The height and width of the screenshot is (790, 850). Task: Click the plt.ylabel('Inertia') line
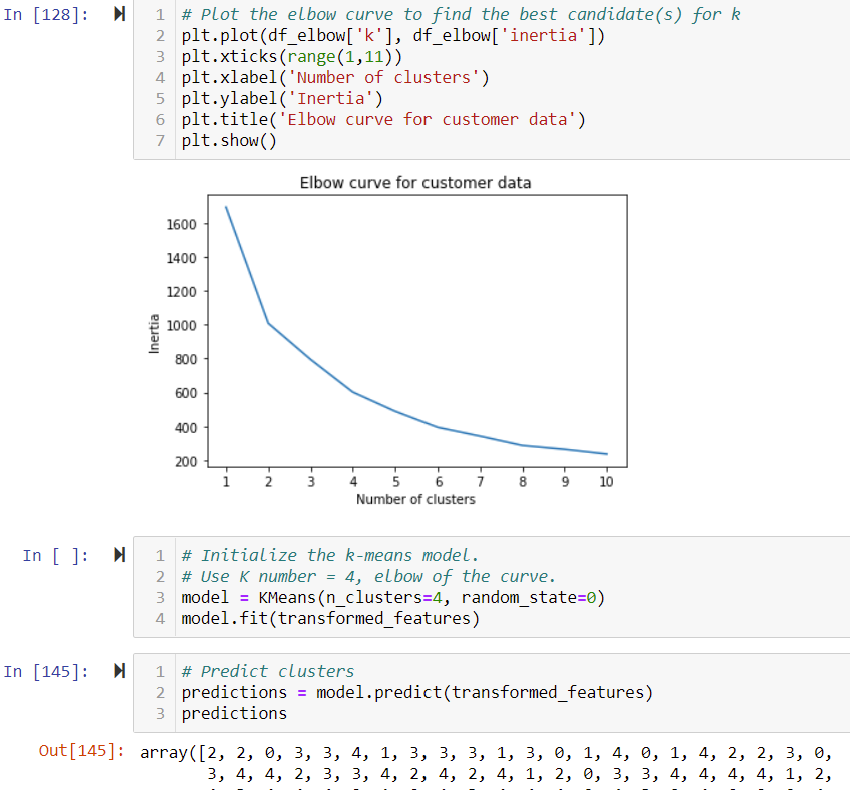point(282,99)
